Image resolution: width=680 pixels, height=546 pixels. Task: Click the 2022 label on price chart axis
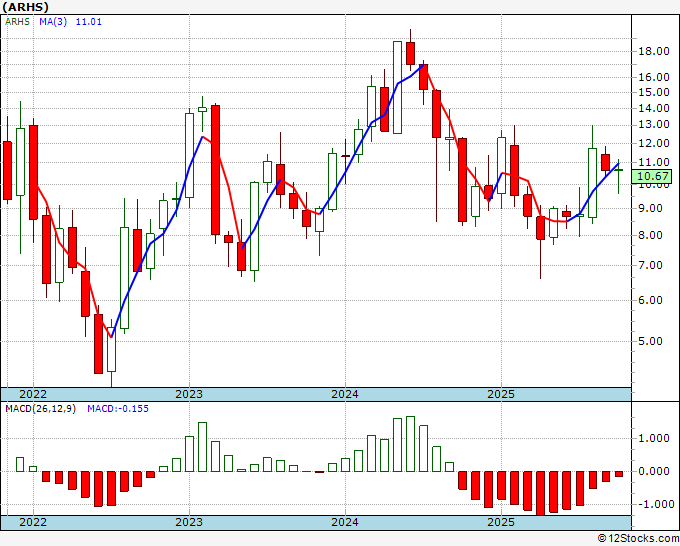(33, 394)
